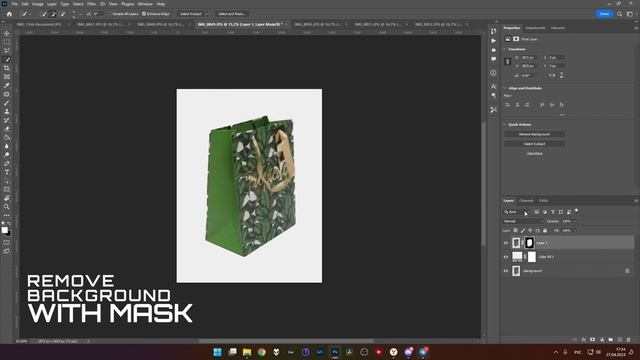Open the Filter menu
This screenshot has width=640, height=360.
[91, 4]
